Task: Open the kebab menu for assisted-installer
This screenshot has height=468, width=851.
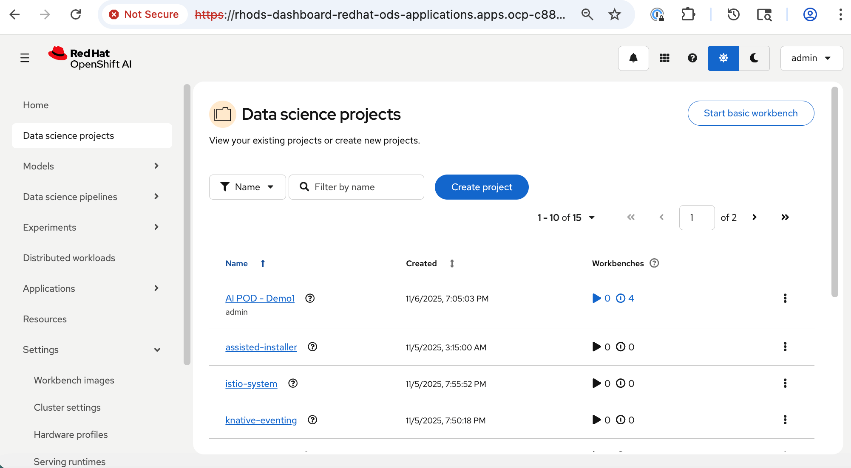Action: coord(785,346)
